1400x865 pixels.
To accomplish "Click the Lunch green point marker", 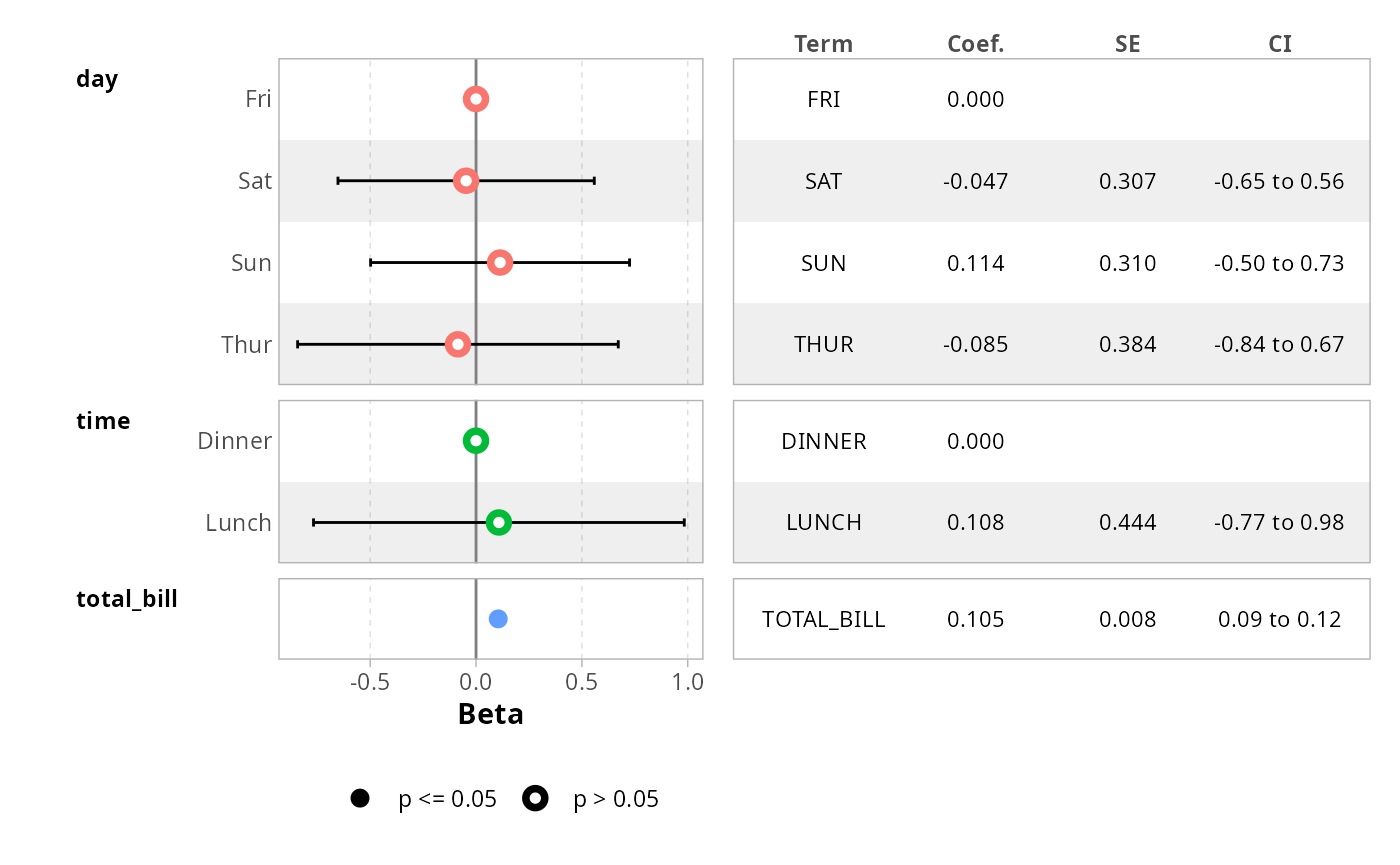I will [499, 522].
